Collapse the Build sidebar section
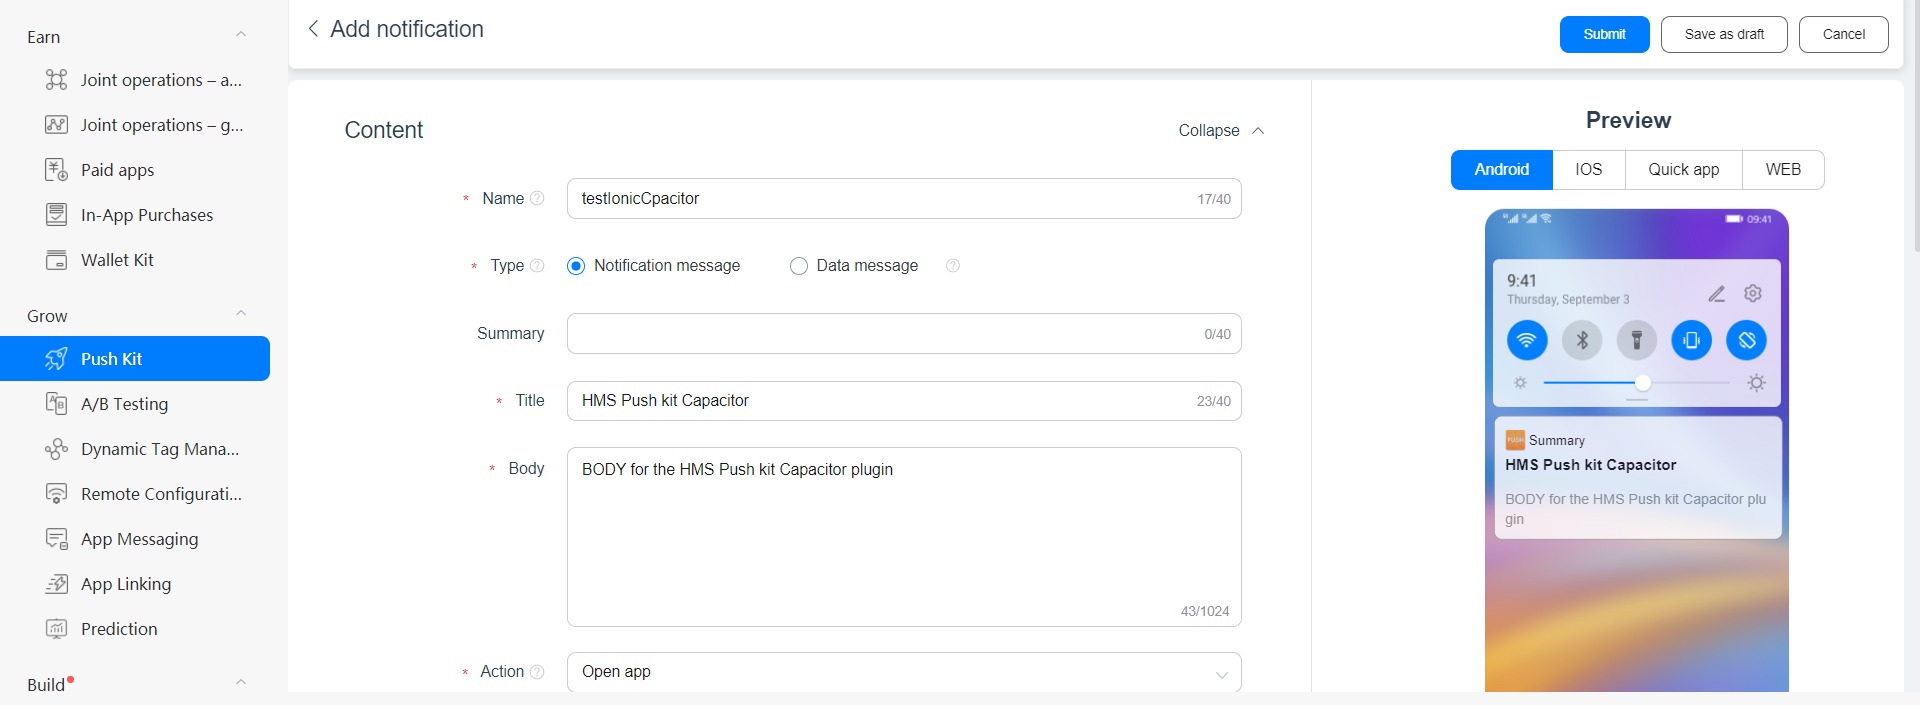The height and width of the screenshot is (705, 1920). pyautogui.click(x=241, y=683)
